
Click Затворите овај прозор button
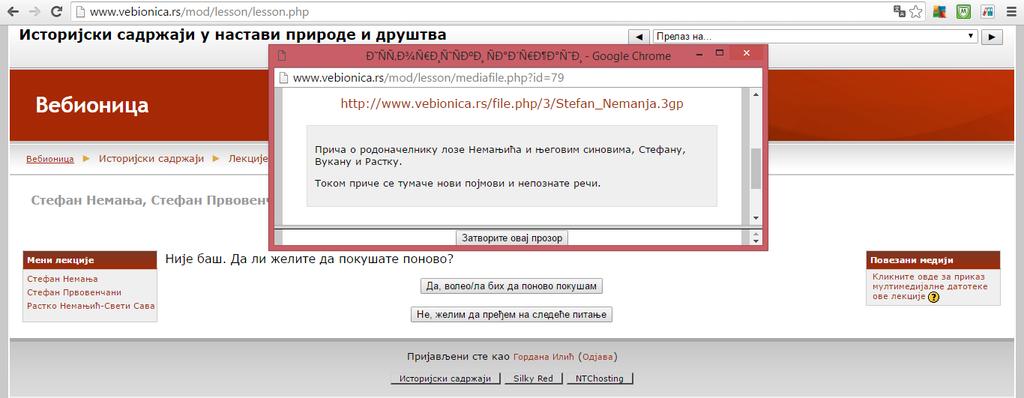pos(511,238)
